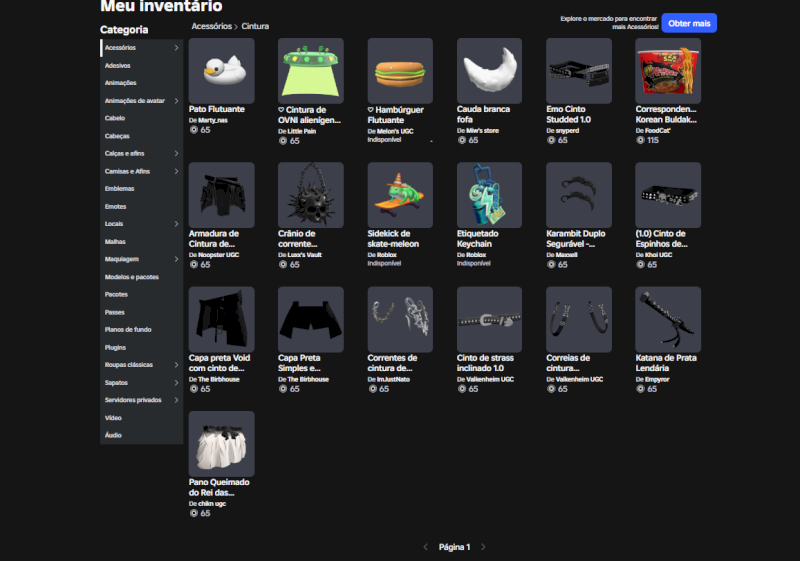Open creator Melon's UGC link

(395, 131)
